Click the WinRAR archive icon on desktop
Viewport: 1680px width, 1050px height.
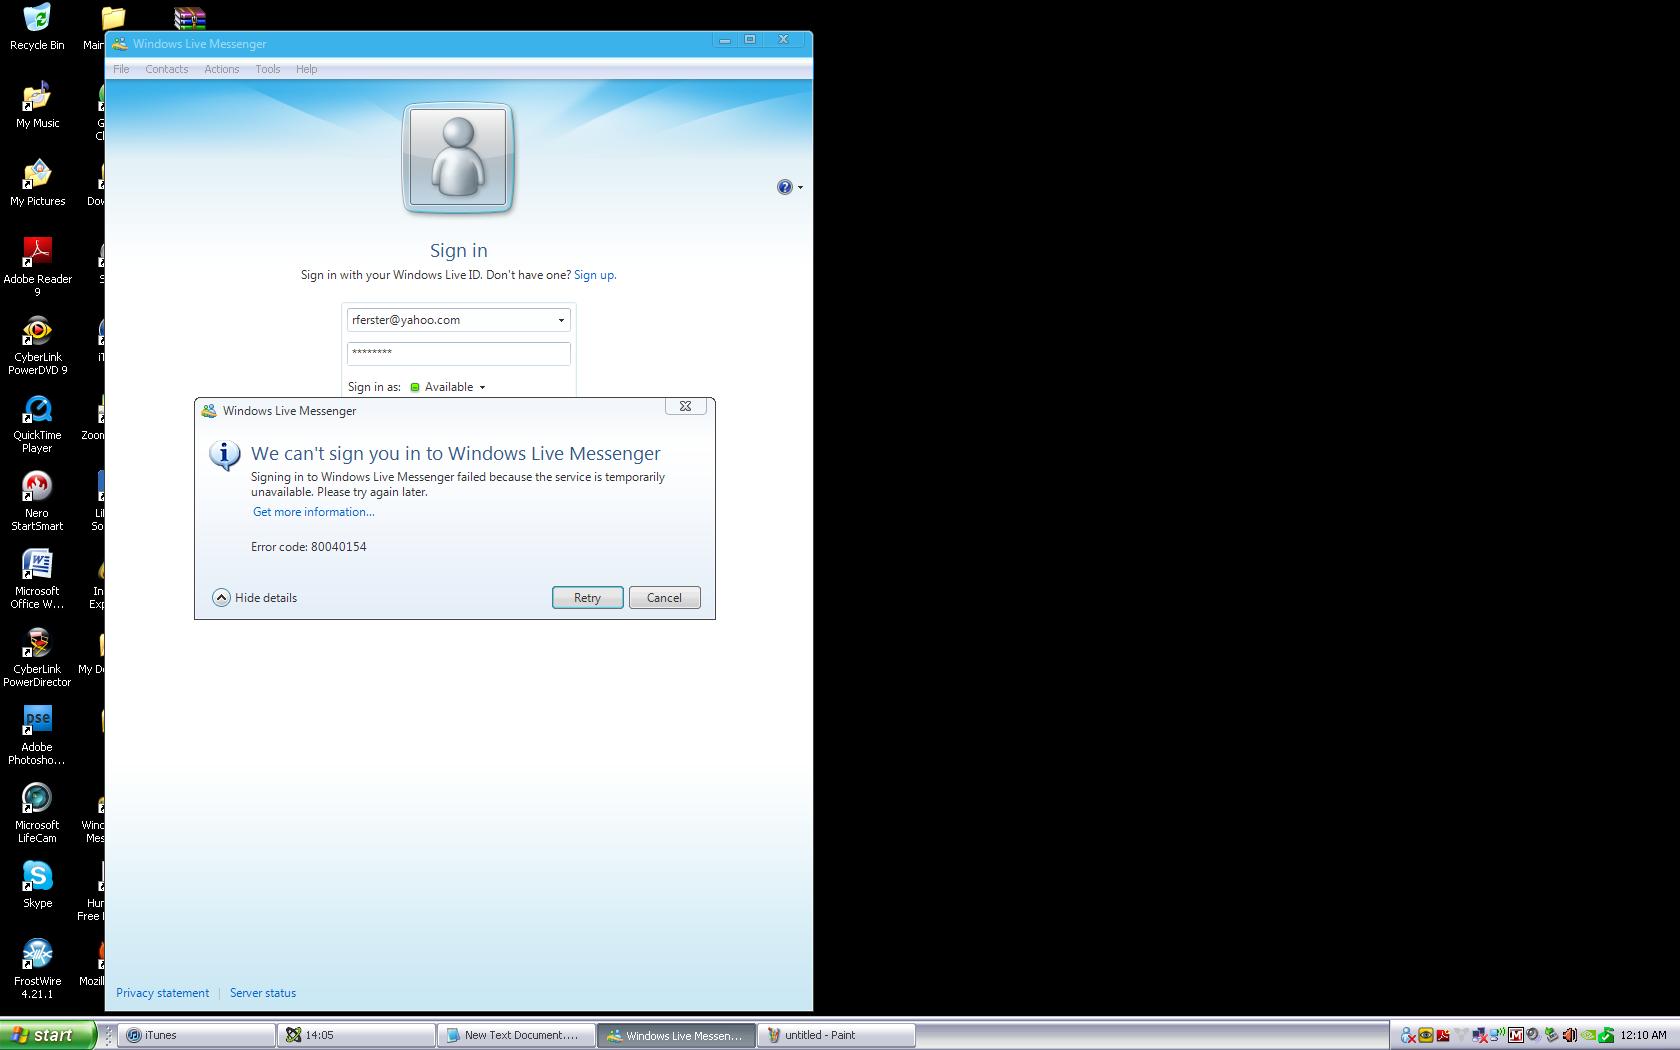coord(189,17)
